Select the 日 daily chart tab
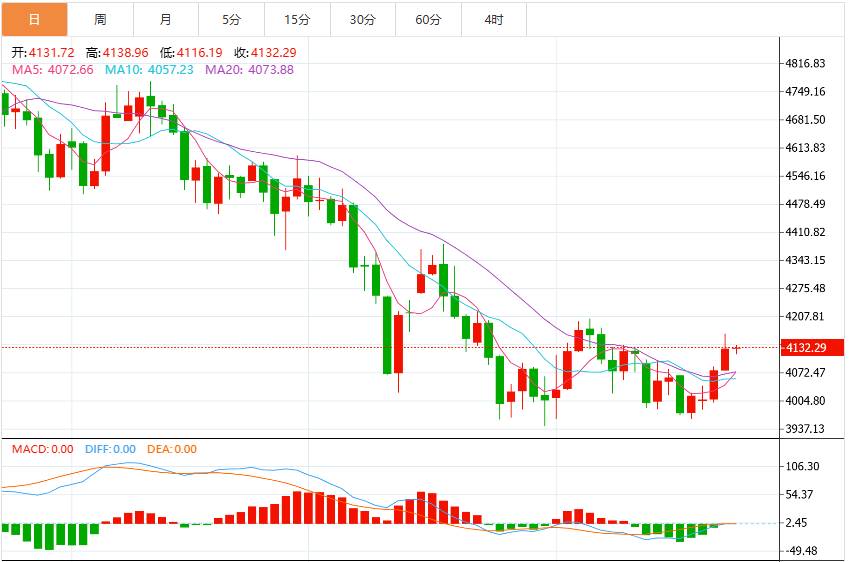The image size is (849, 562). coord(35,19)
